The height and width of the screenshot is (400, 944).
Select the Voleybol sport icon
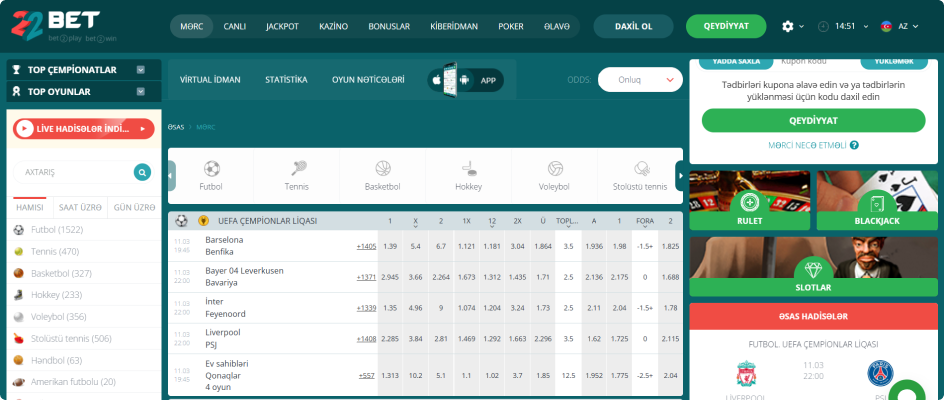pos(555,168)
